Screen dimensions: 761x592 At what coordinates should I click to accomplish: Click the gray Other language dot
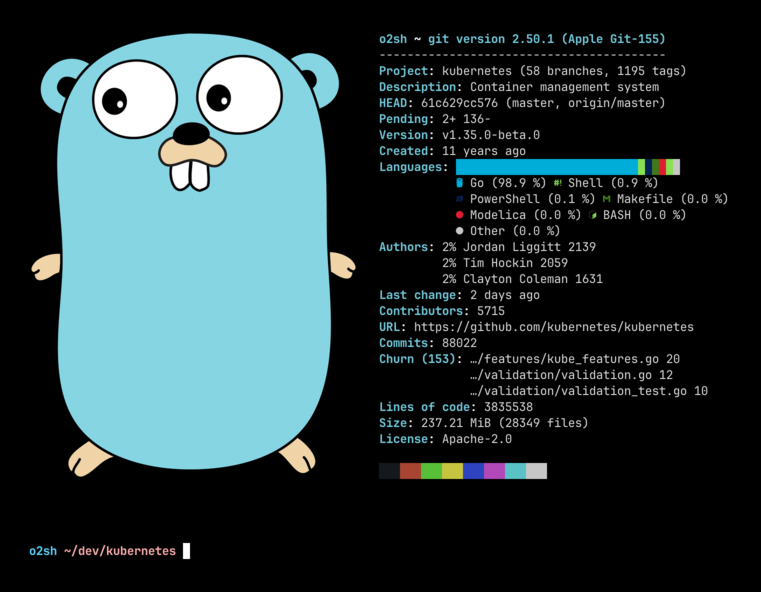[460, 231]
